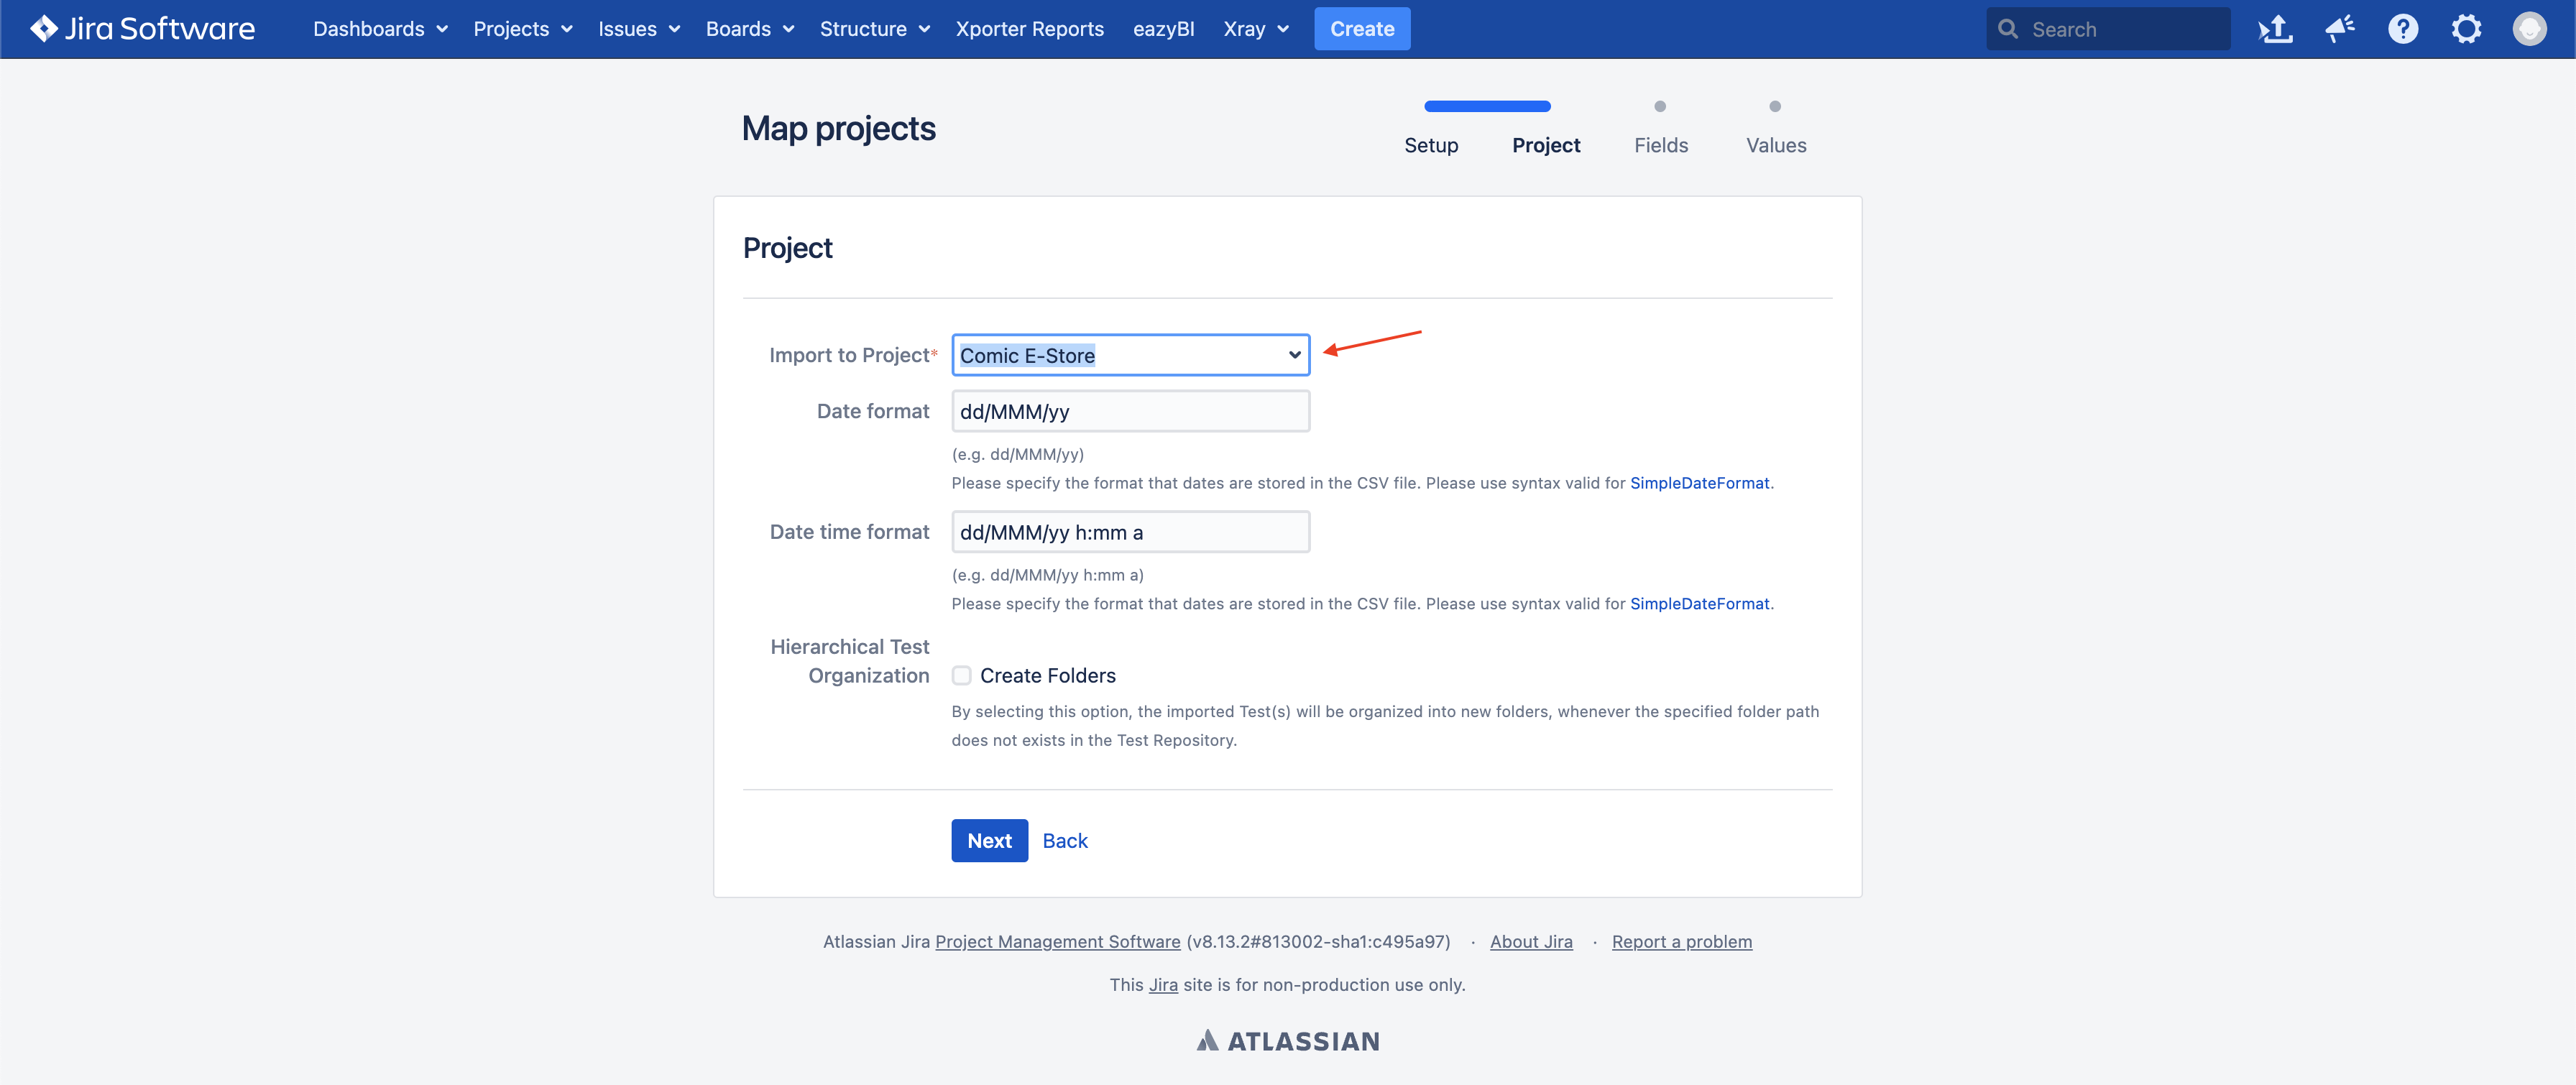Go to the Setup wizard step

pyautogui.click(x=1431, y=145)
